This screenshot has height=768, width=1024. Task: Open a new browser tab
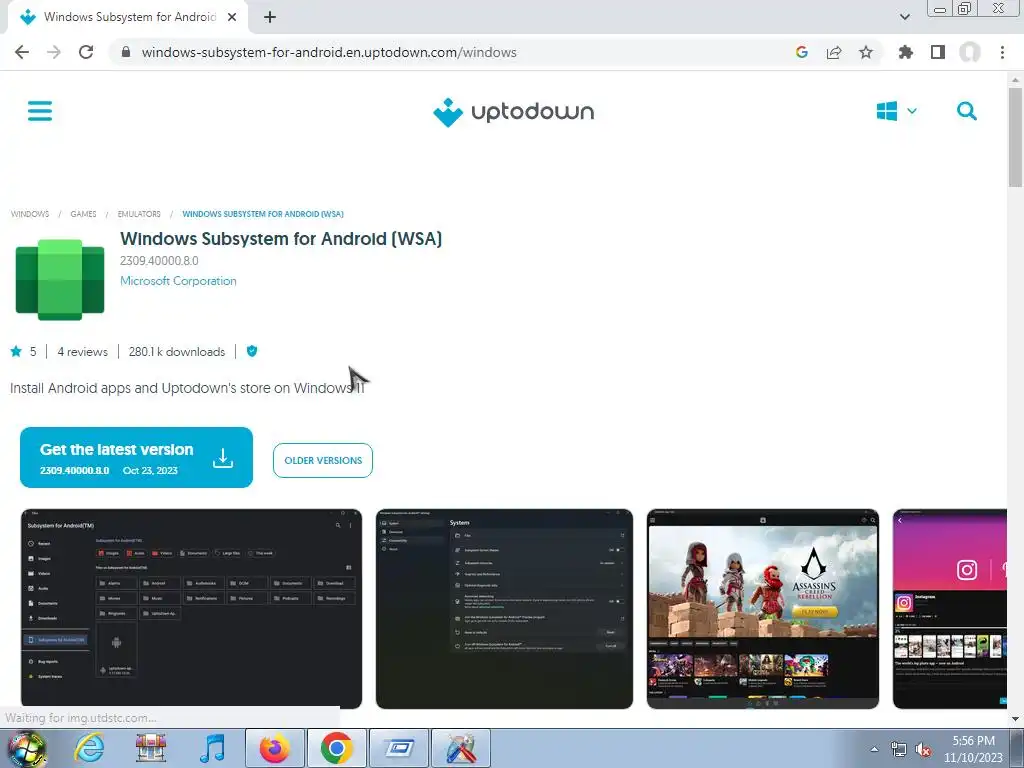pyautogui.click(x=270, y=17)
